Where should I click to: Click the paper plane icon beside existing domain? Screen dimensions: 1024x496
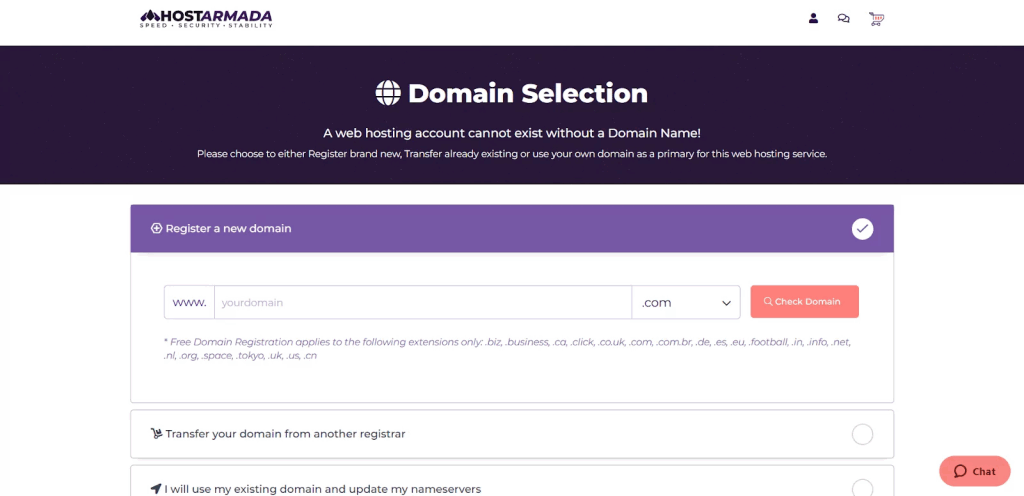tap(156, 489)
